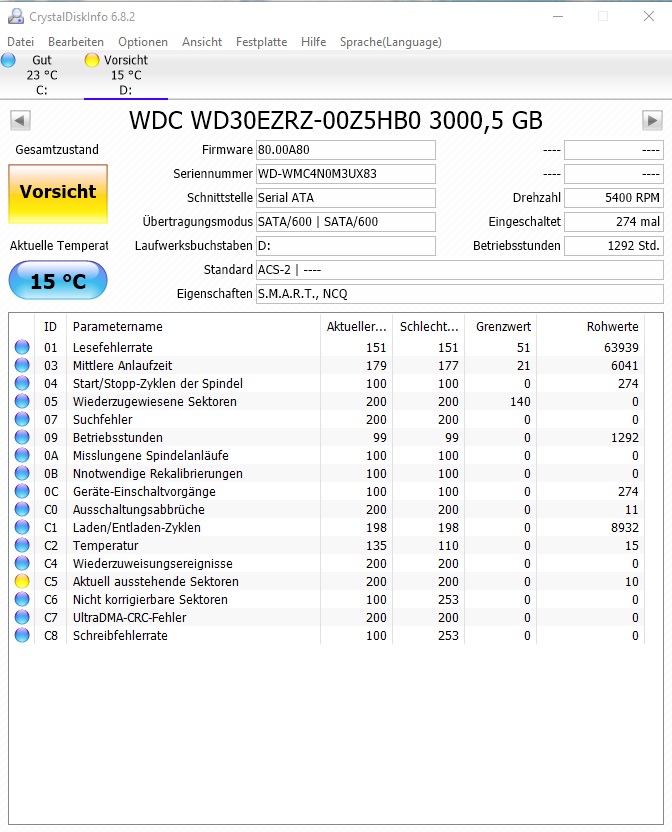Go to previous disk with left arrow
The image size is (672, 832).
coord(20,120)
